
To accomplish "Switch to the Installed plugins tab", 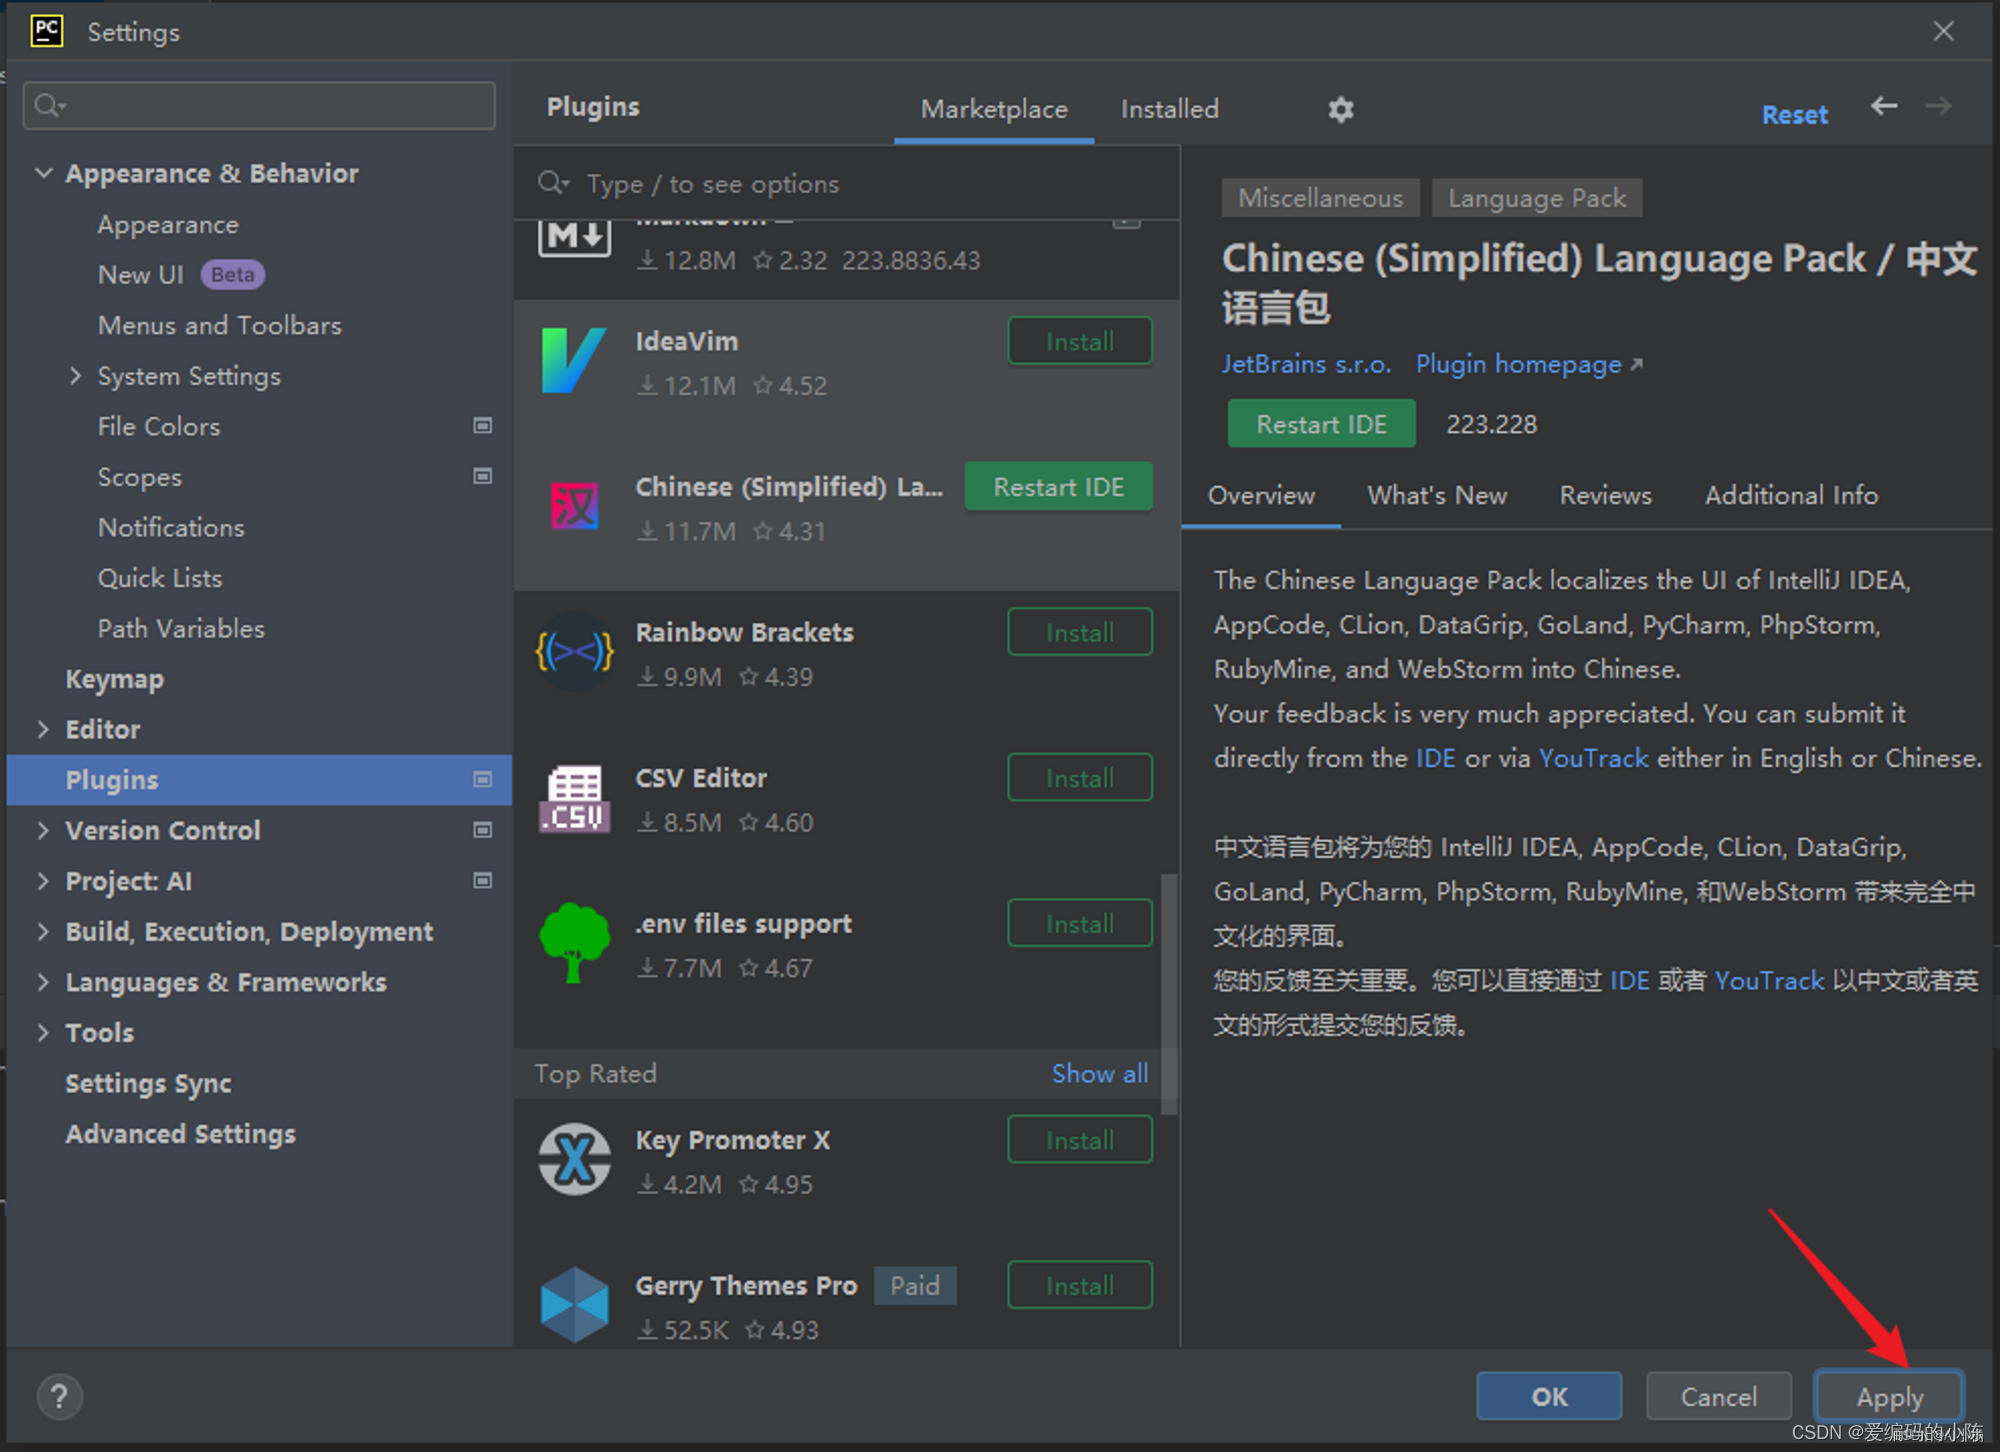I will (x=1169, y=109).
